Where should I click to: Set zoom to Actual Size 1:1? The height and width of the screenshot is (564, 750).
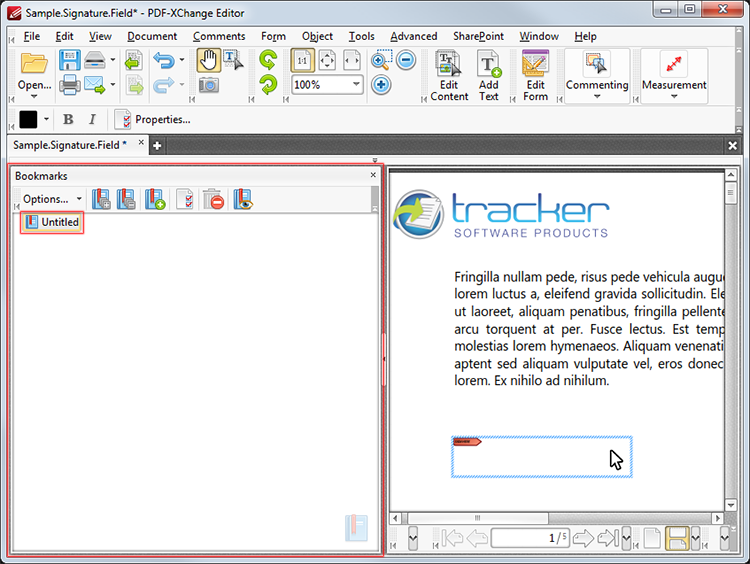(x=302, y=61)
